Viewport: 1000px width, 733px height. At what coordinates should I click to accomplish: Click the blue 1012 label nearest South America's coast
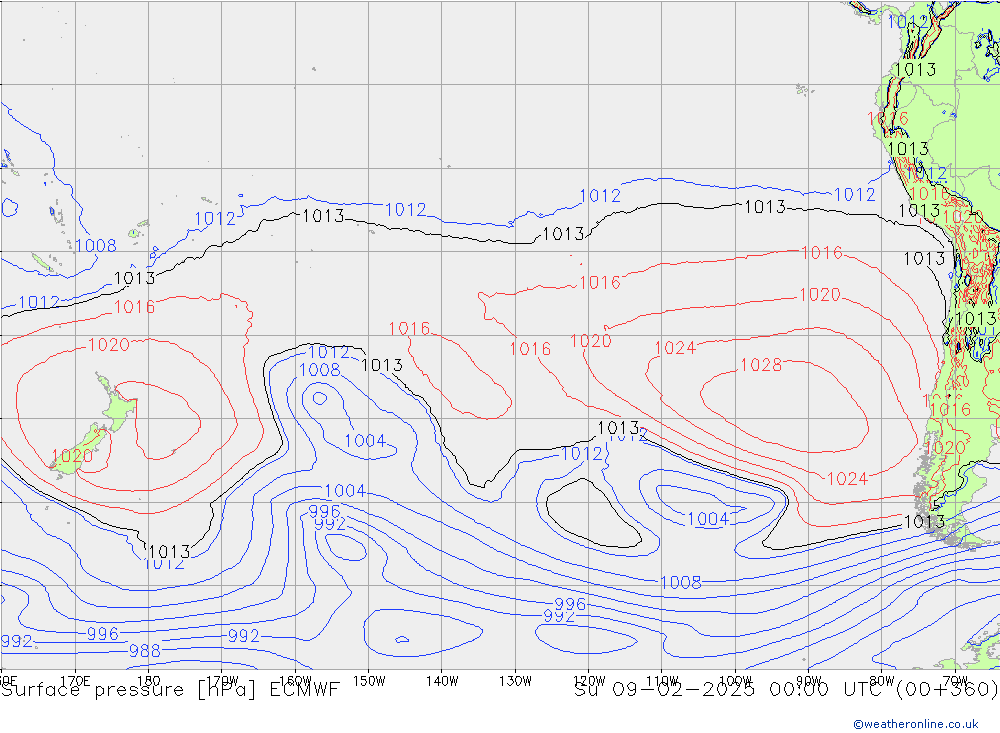tap(854, 195)
